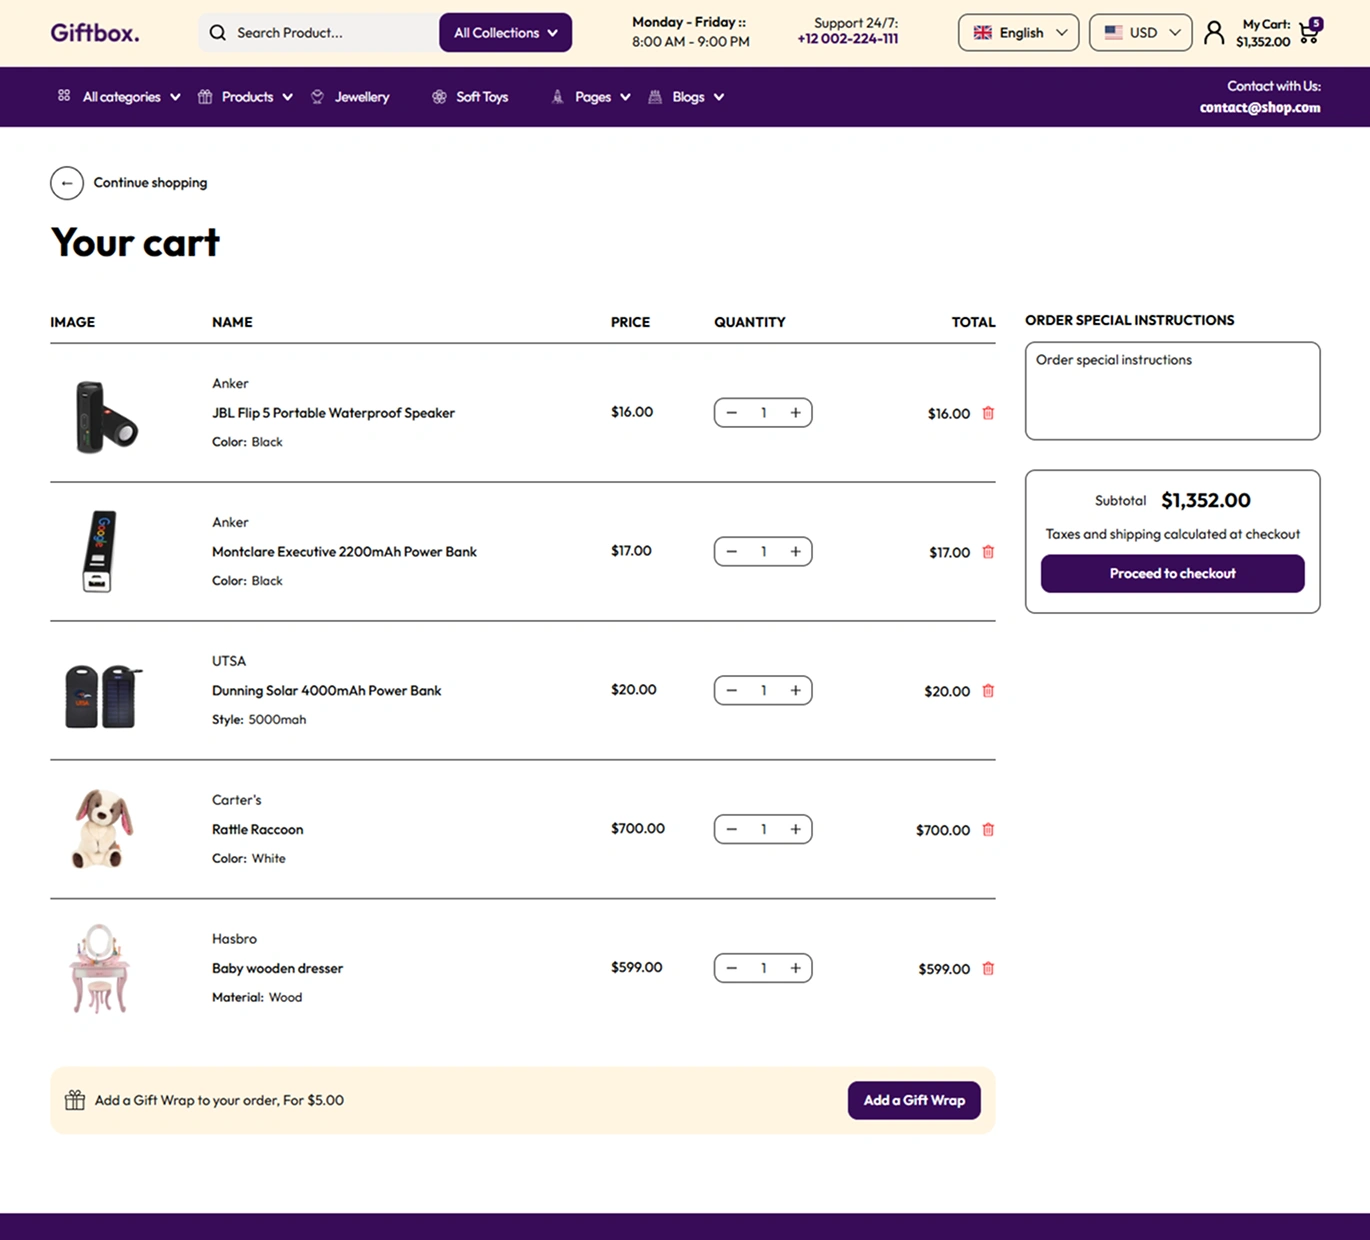The image size is (1370, 1240).
Task: Click the Jewellery ring icon
Action: point(317,97)
